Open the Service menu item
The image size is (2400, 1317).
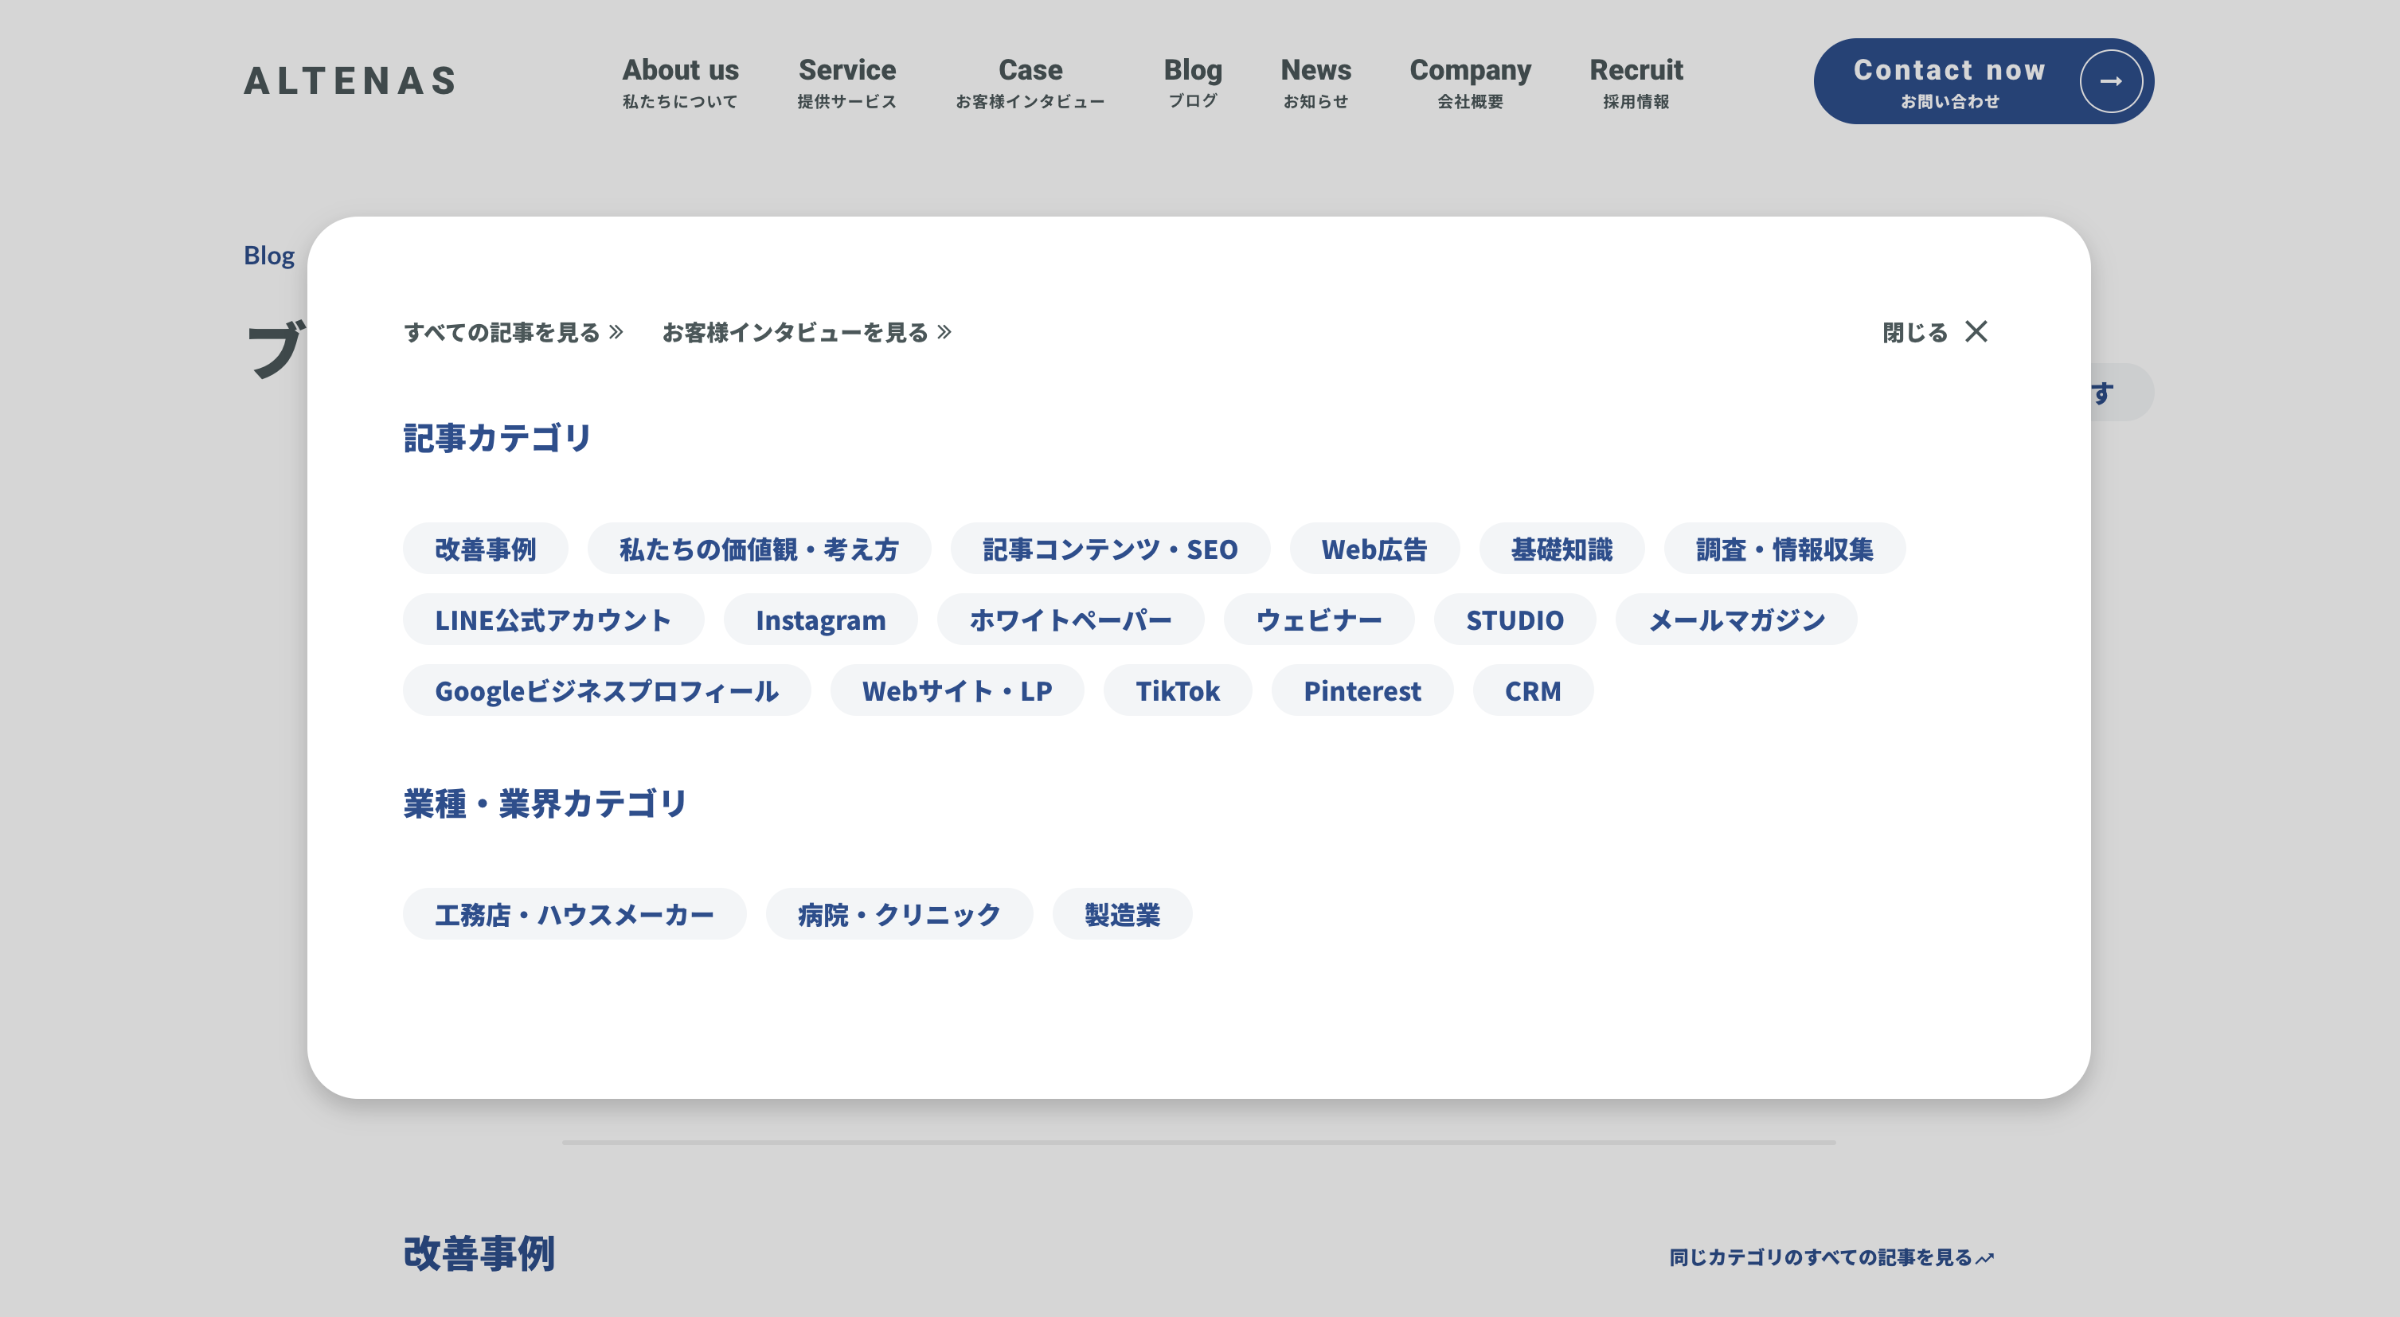[x=847, y=82]
